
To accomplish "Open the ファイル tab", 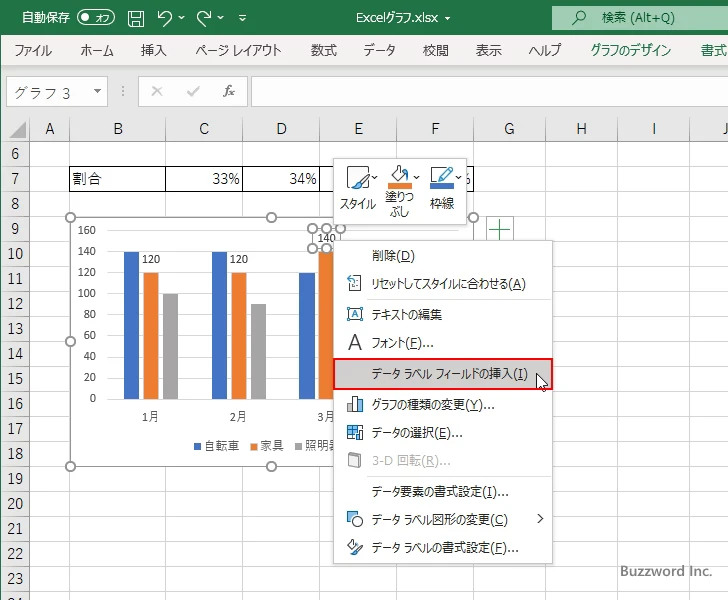I will point(33,50).
